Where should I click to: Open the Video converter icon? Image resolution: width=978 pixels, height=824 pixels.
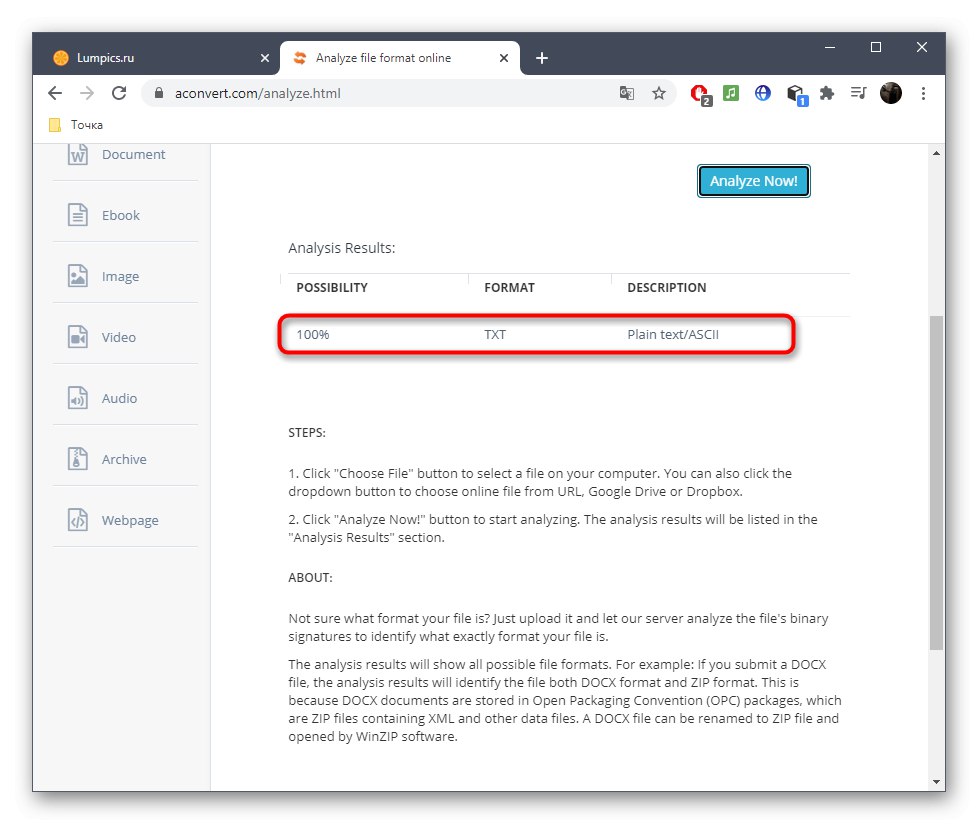pos(77,337)
